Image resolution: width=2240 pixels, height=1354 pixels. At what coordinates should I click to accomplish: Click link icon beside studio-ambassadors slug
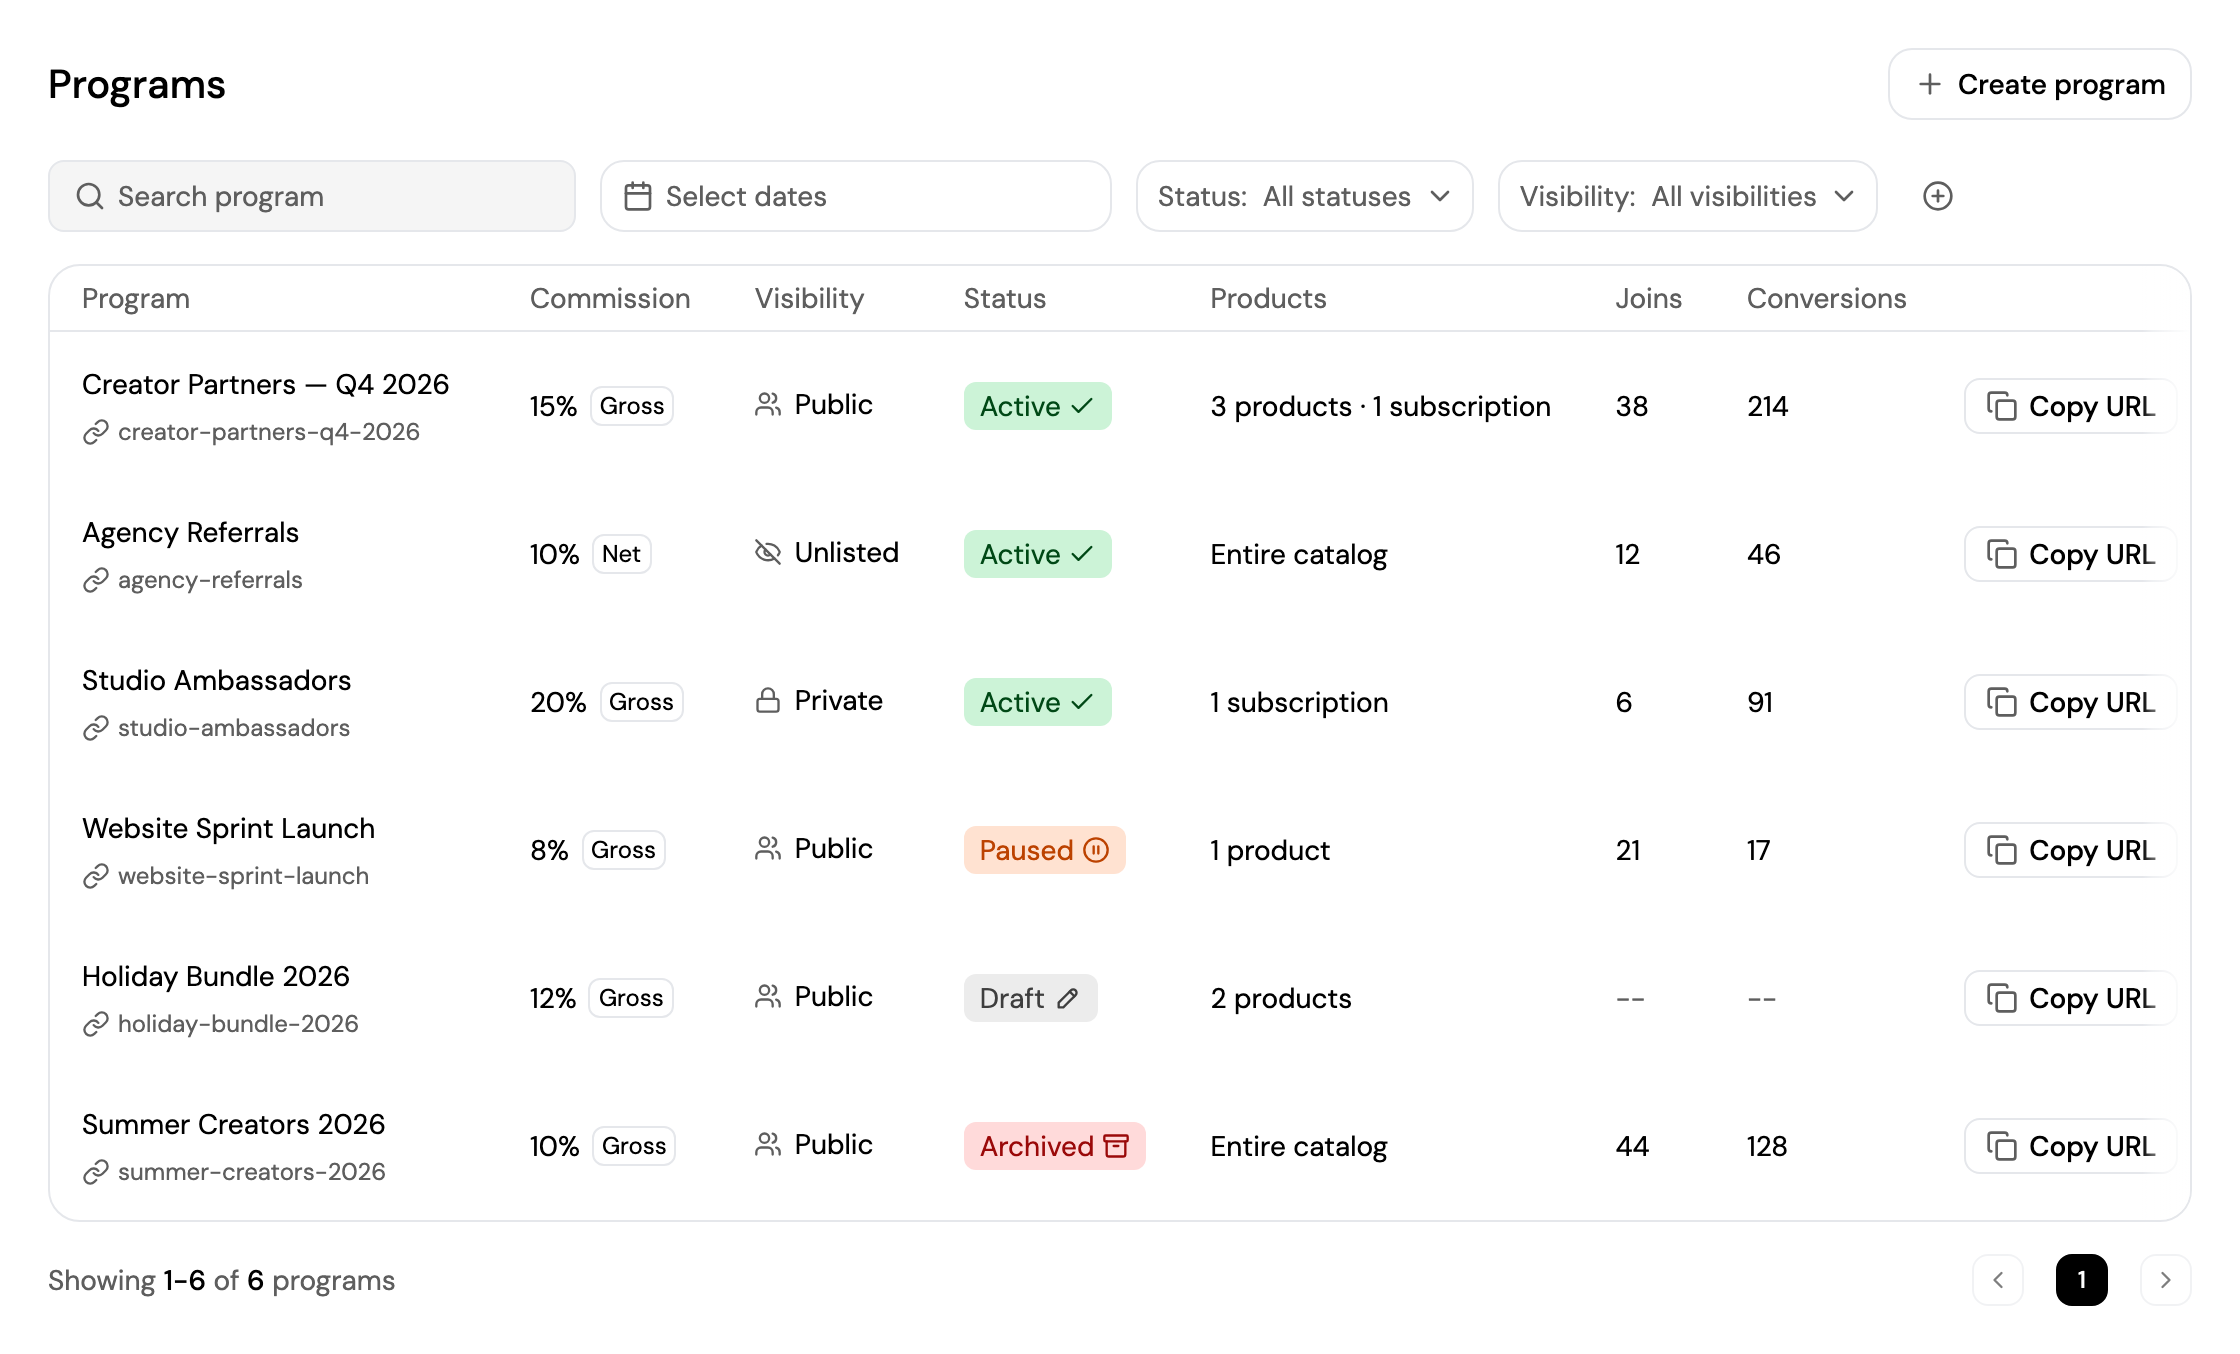tap(95, 728)
